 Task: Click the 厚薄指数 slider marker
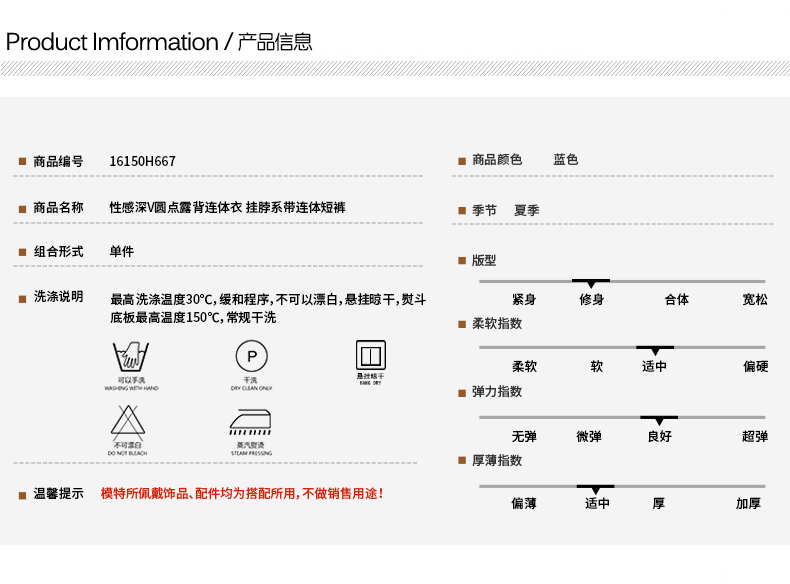click(x=596, y=489)
